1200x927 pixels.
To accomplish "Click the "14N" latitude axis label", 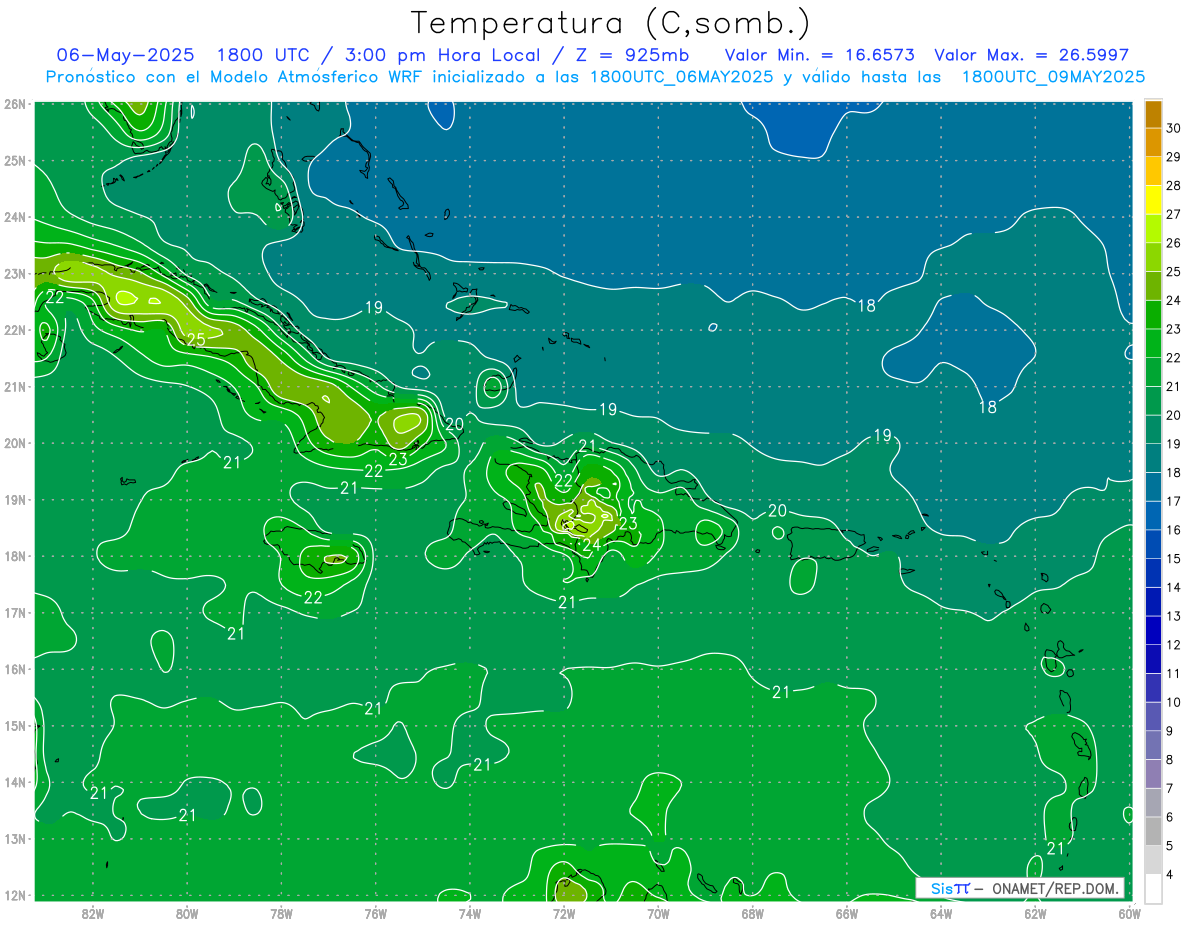I will [15, 782].
